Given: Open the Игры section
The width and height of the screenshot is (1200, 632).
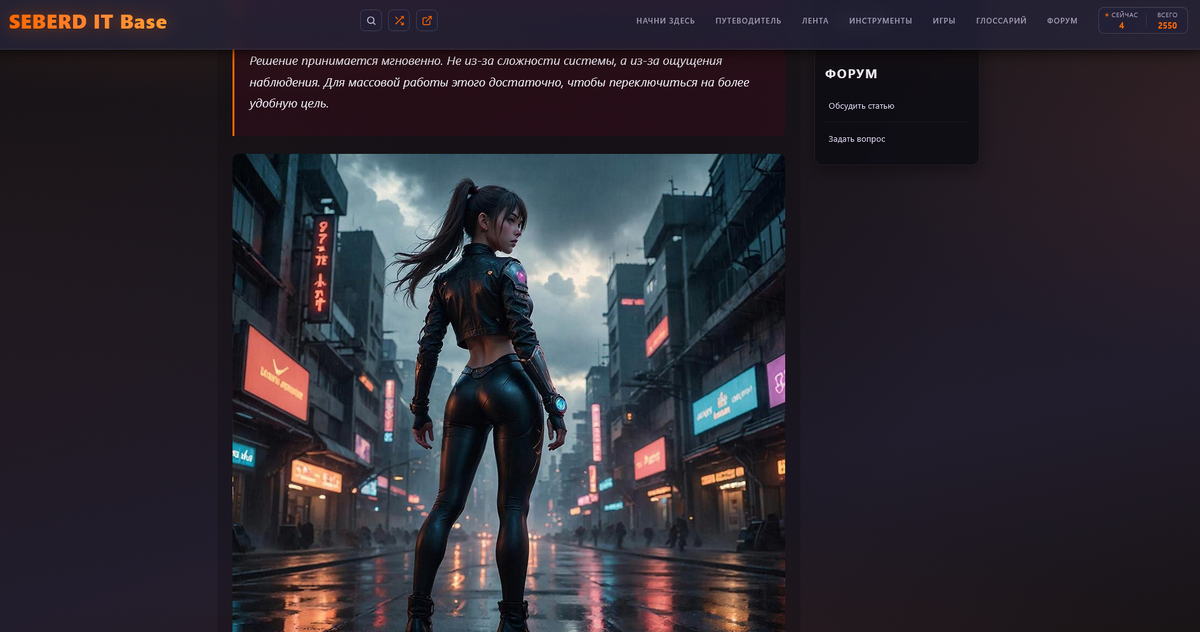Looking at the screenshot, I should (944, 21).
